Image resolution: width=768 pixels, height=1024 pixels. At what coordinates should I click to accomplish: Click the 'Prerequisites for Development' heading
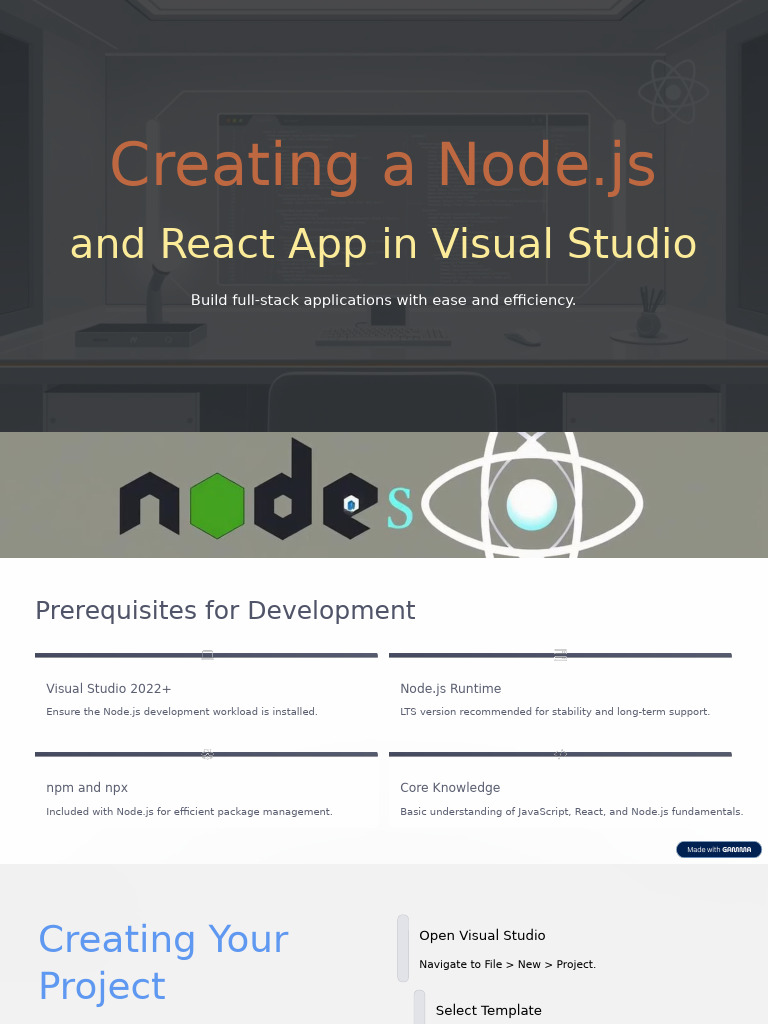[225, 610]
